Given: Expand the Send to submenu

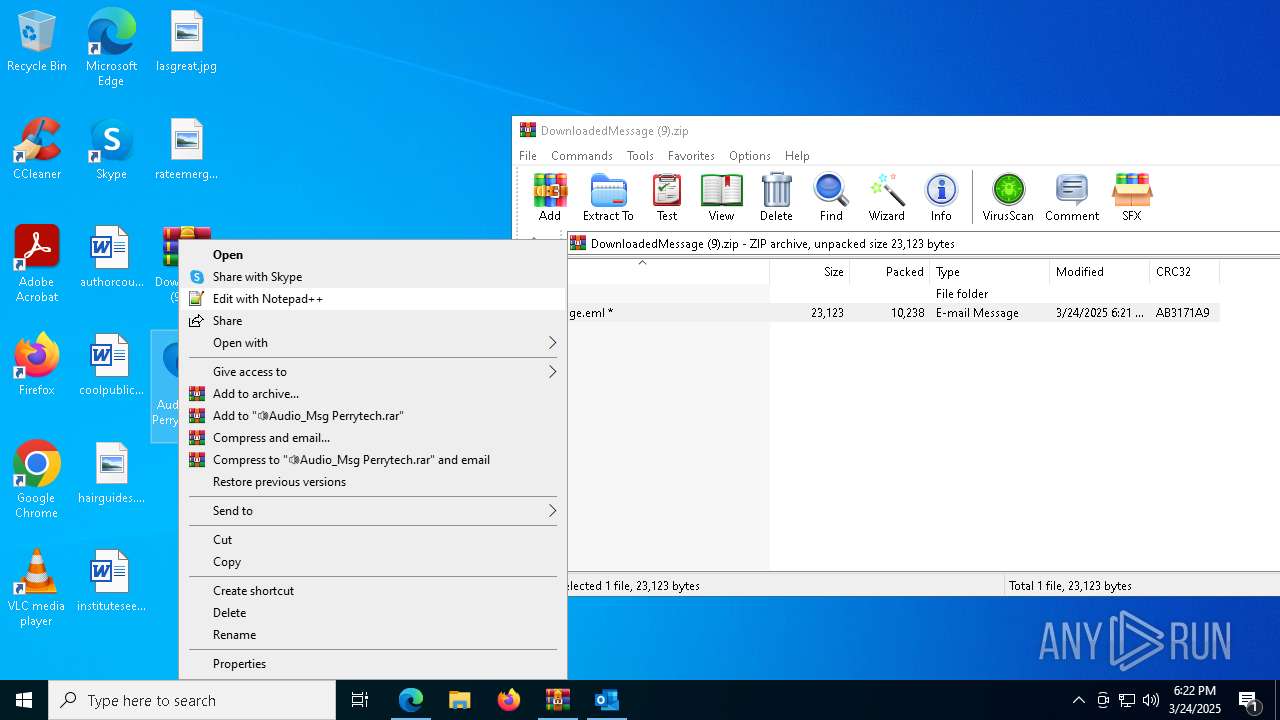Looking at the screenshot, I should click(x=373, y=511).
